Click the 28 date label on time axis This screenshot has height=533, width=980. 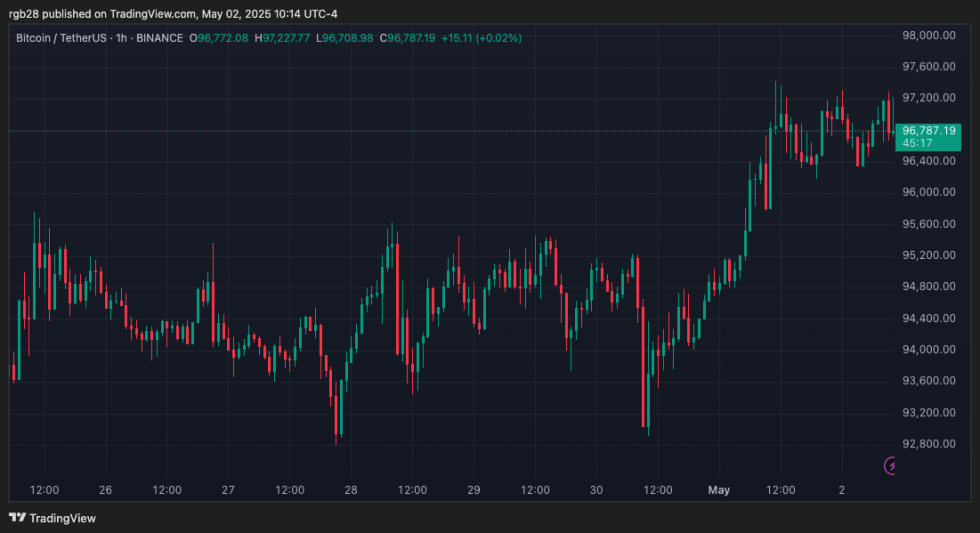pos(351,491)
